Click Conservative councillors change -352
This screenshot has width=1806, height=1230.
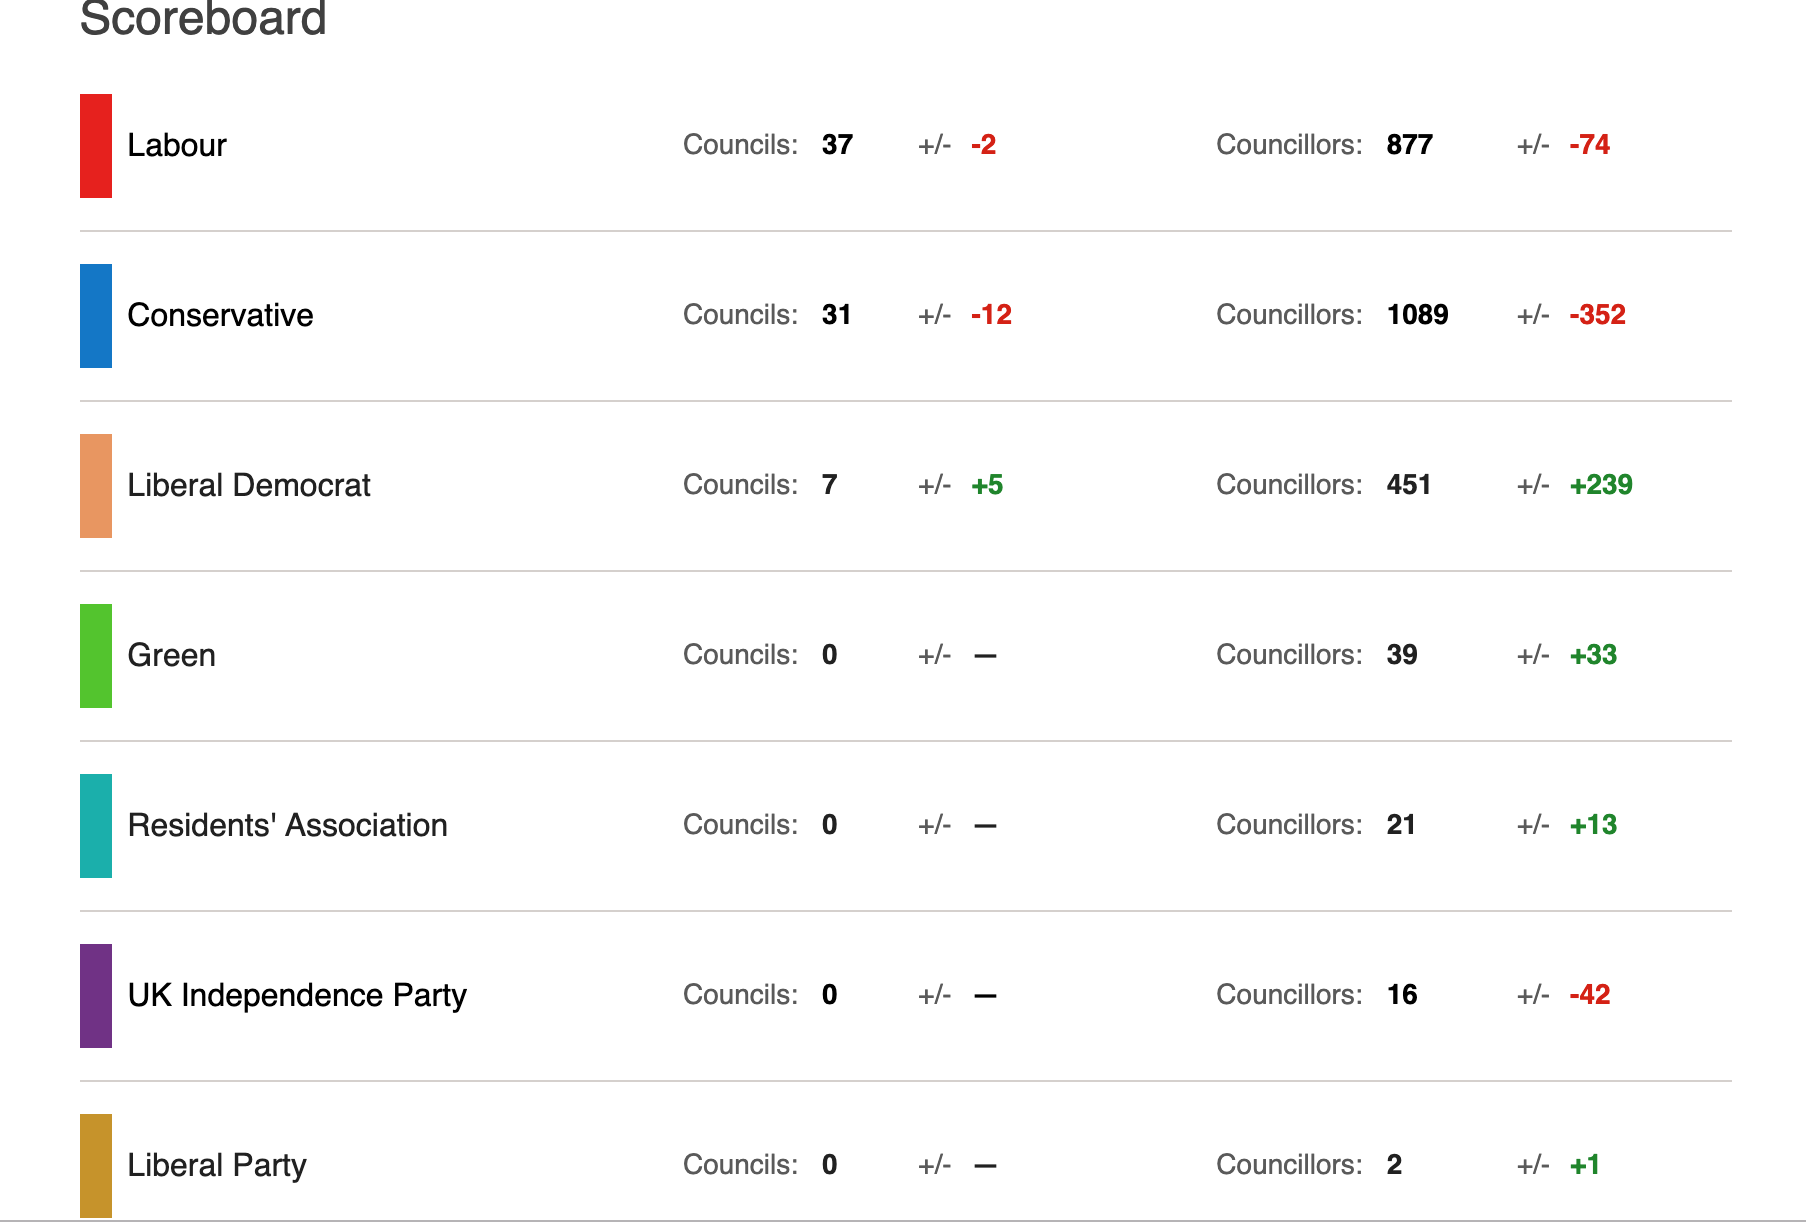click(x=1597, y=315)
